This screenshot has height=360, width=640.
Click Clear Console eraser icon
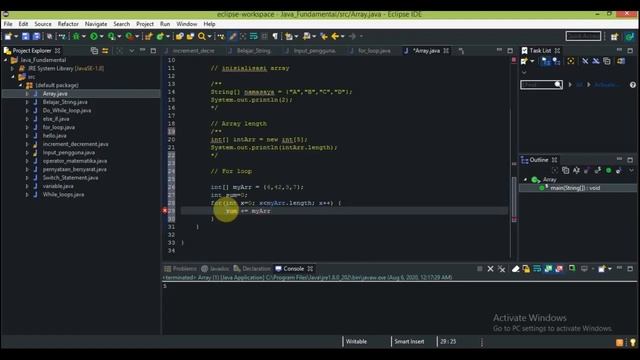point(516,269)
